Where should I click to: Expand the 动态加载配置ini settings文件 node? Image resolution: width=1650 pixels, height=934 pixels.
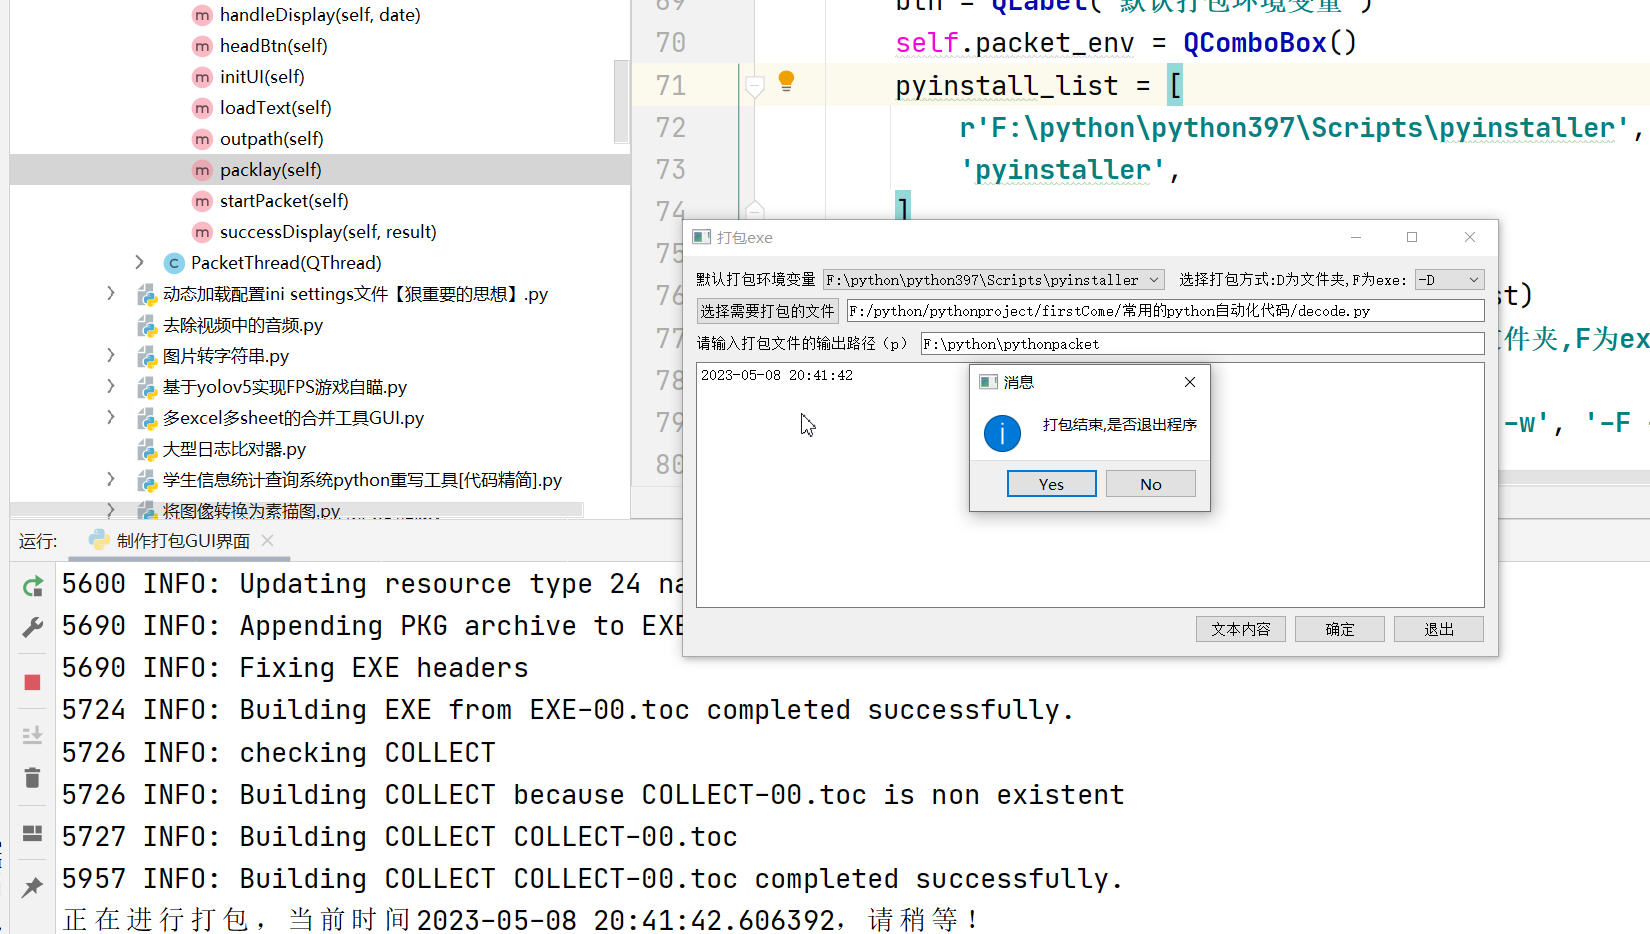point(111,293)
